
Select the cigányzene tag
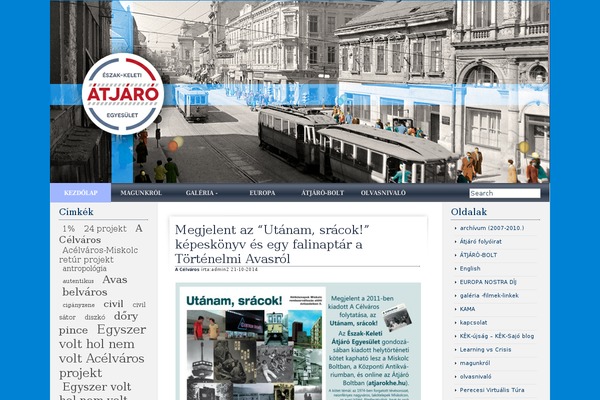(78, 305)
